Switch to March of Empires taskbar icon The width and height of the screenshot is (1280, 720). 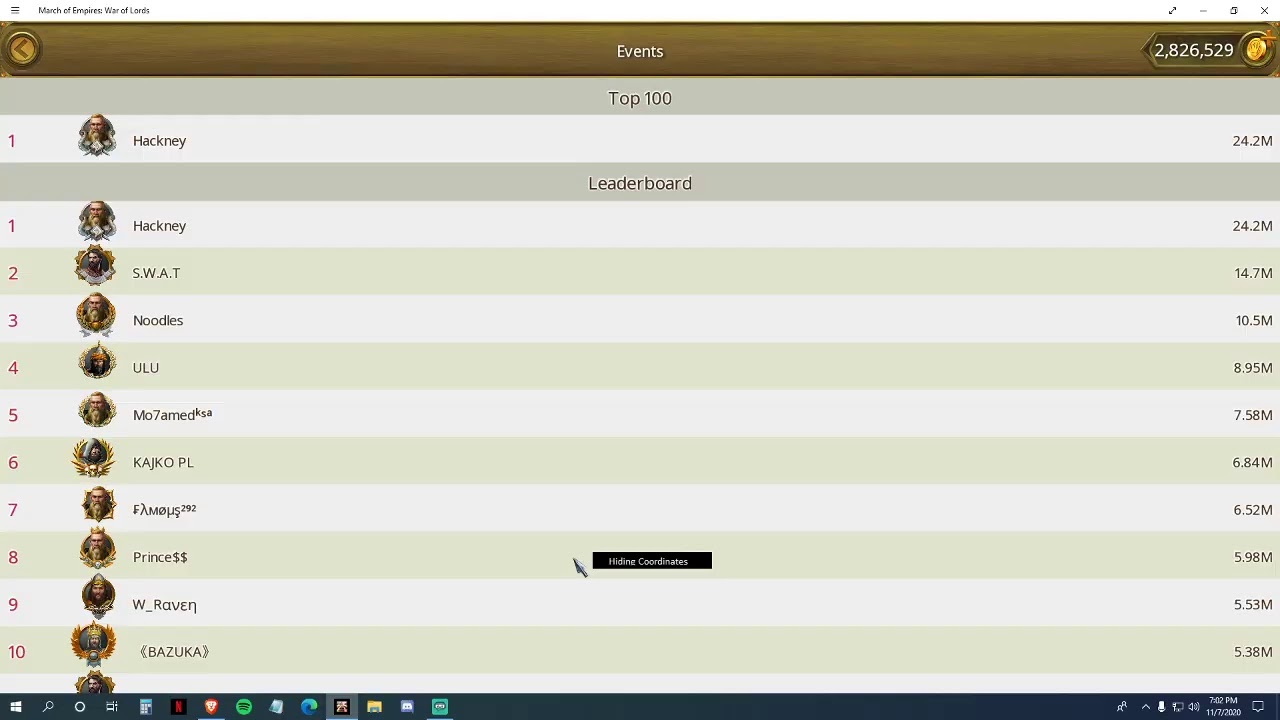pyautogui.click(x=342, y=707)
